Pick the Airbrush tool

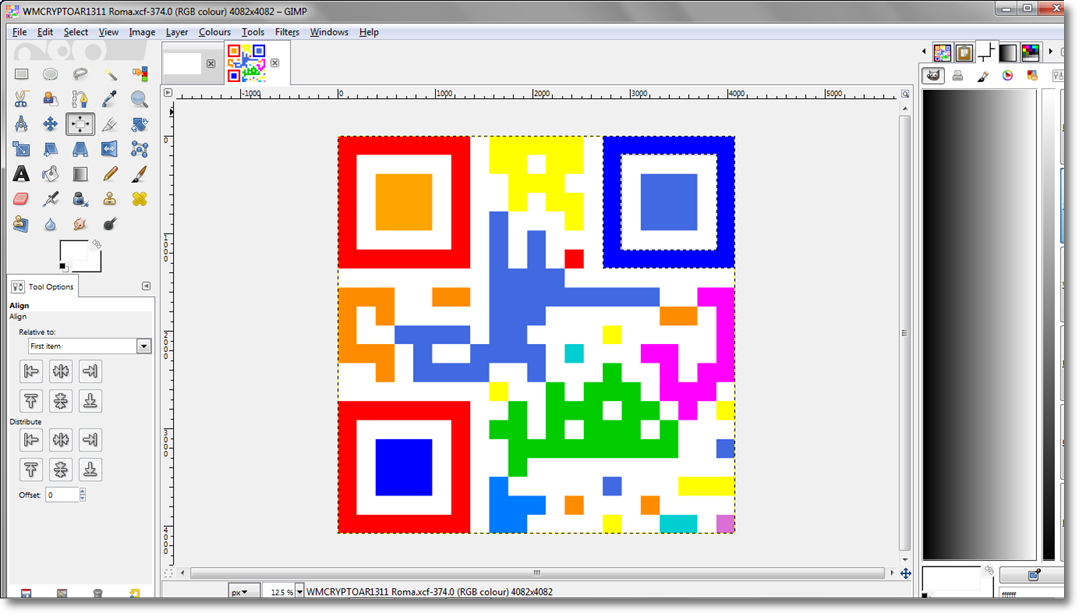pyautogui.click(x=50, y=199)
